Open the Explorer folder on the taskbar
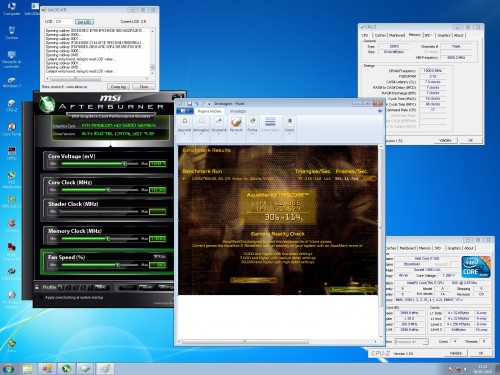500x375 pixels. point(28,369)
